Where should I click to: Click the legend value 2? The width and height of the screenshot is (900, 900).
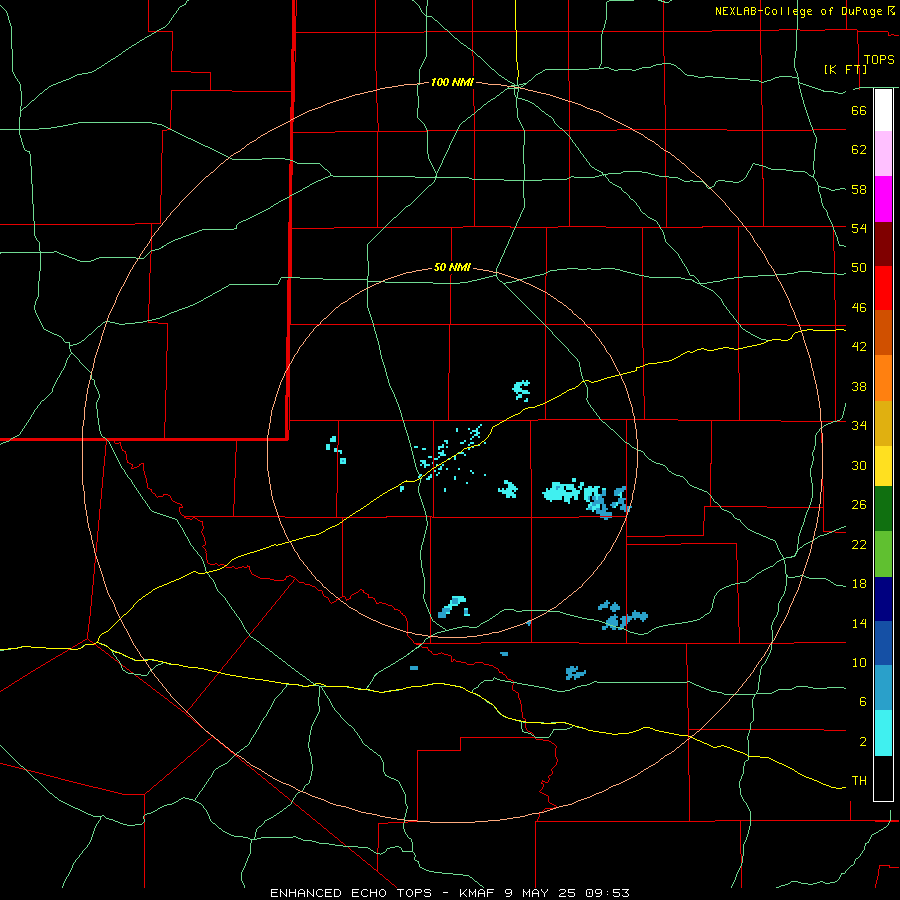pyautogui.click(x=862, y=742)
